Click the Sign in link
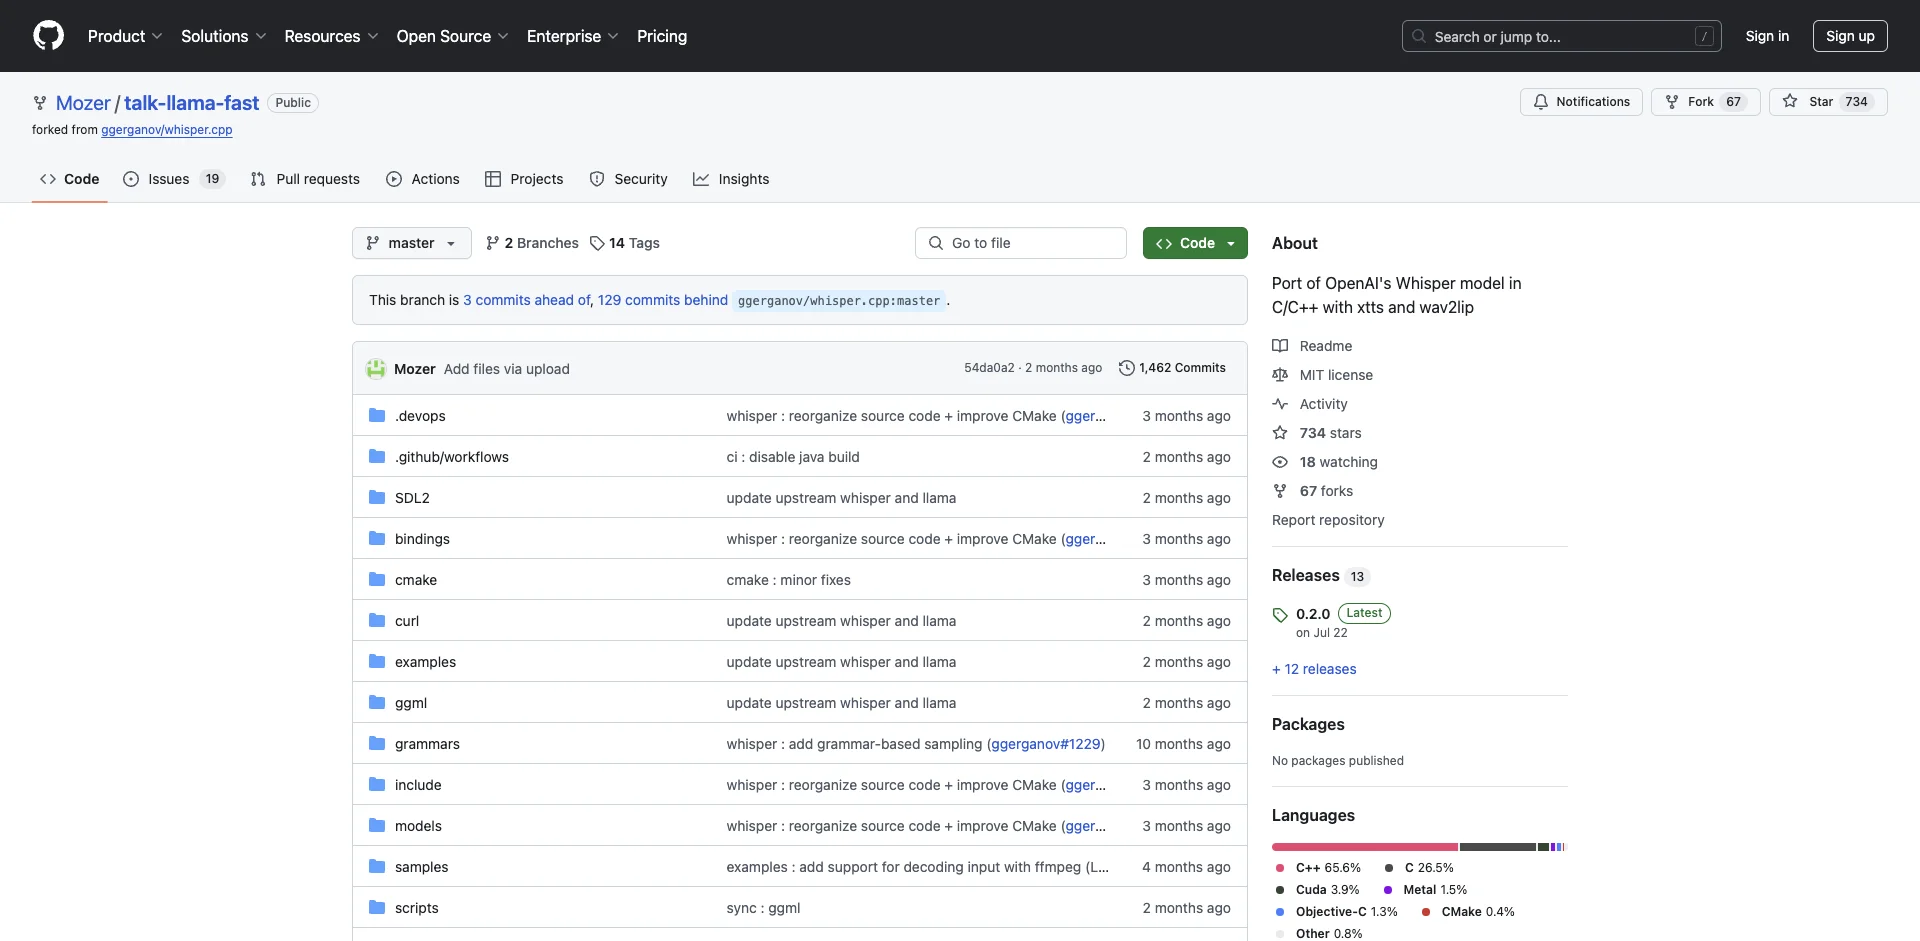Screen dimensions: 1920x941 click(1767, 36)
